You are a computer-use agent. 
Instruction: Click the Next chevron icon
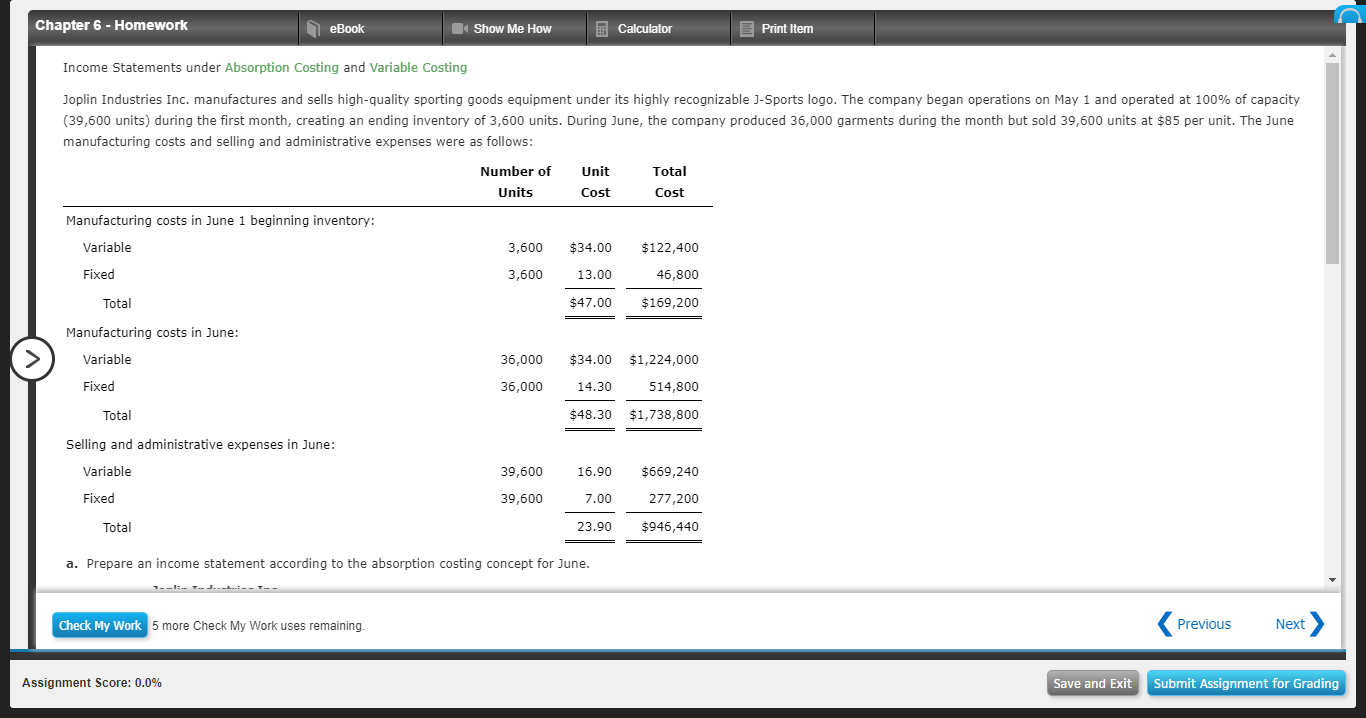coord(1316,624)
